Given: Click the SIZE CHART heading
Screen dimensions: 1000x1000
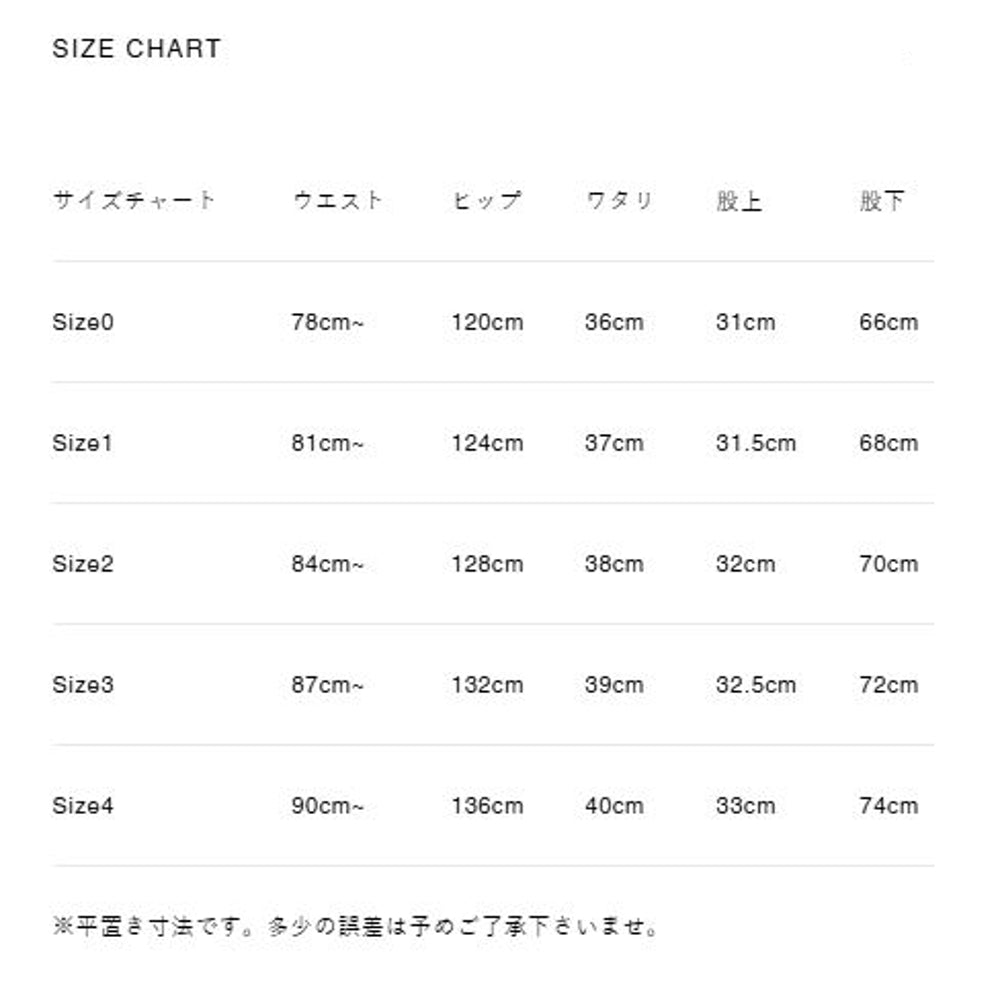Looking at the screenshot, I should pyautogui.click(x=136, y=48).
